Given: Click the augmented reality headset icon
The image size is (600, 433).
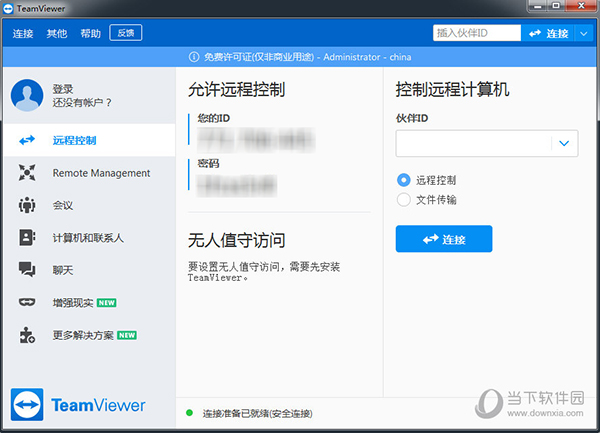Looking at the screenshot, I should (27, 303).
